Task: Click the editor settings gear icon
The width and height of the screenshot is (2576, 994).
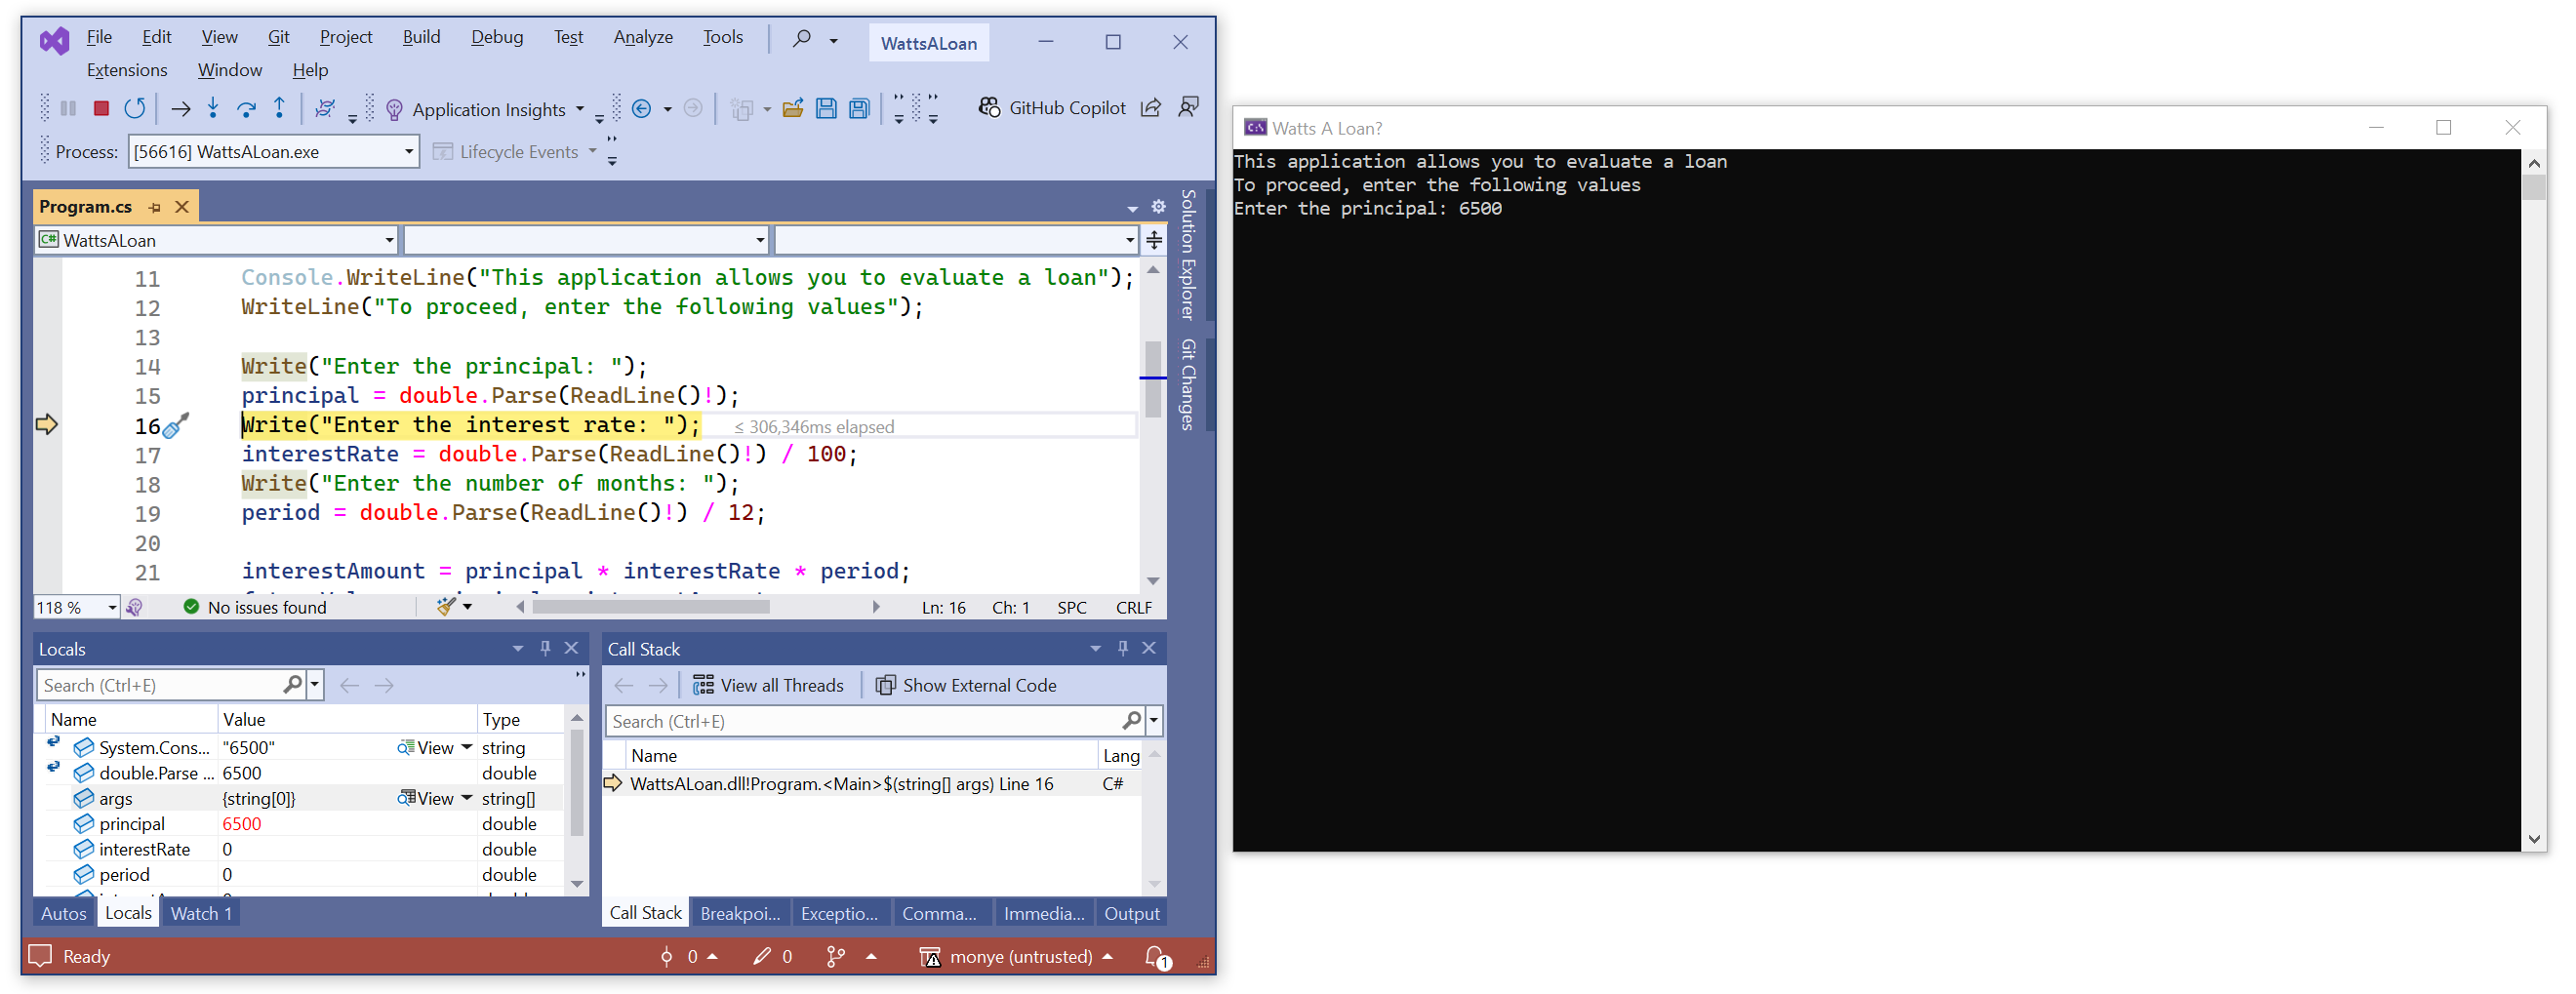Action: coord(1158,206)
